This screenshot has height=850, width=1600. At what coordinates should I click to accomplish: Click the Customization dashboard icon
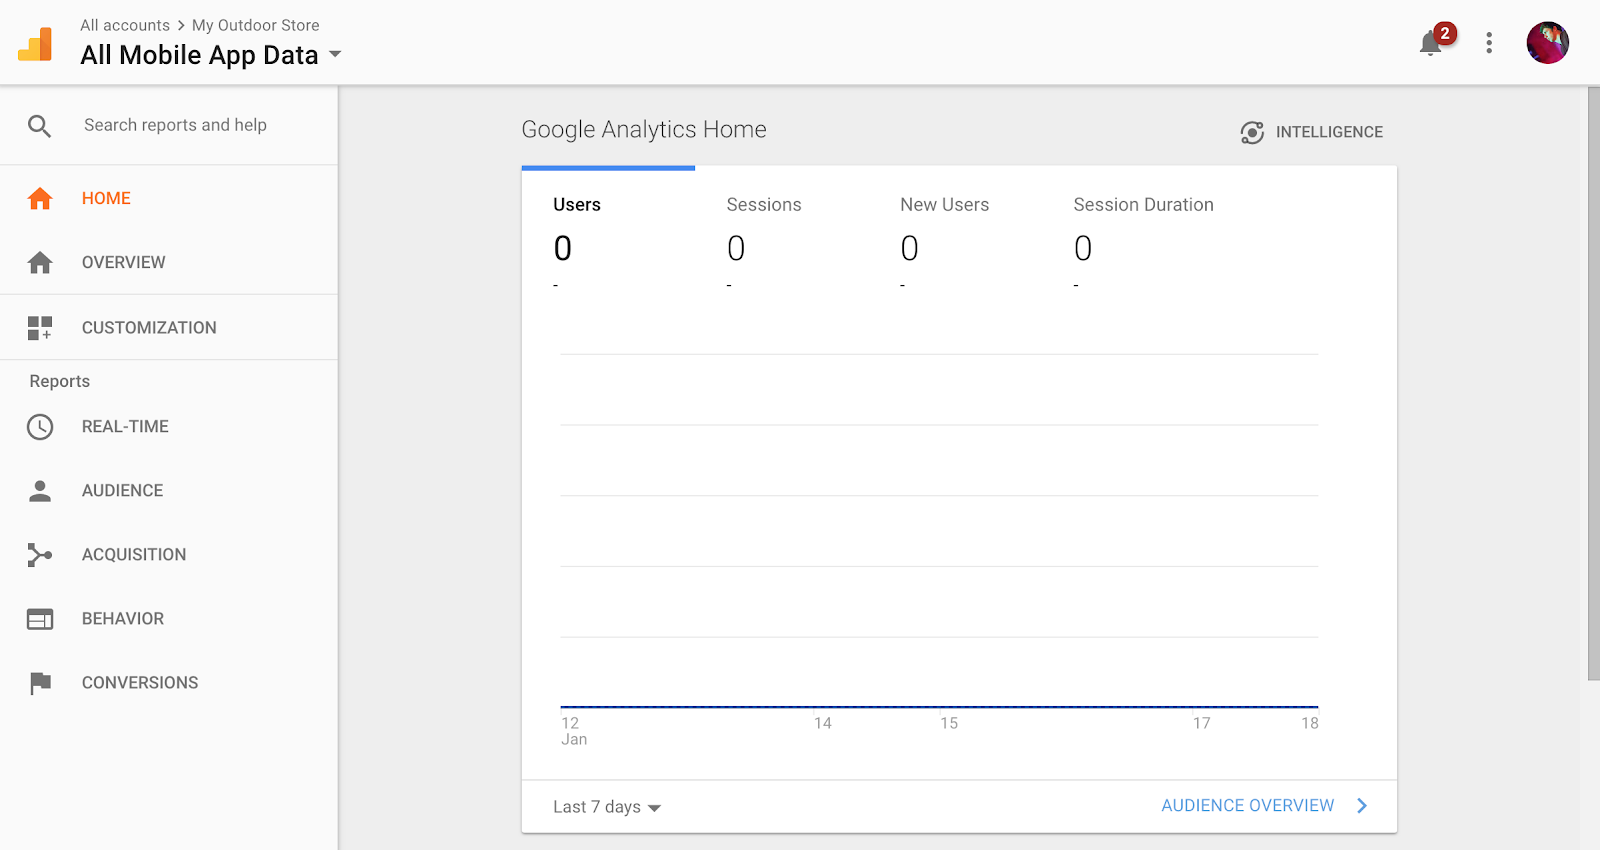click(40, 328)
